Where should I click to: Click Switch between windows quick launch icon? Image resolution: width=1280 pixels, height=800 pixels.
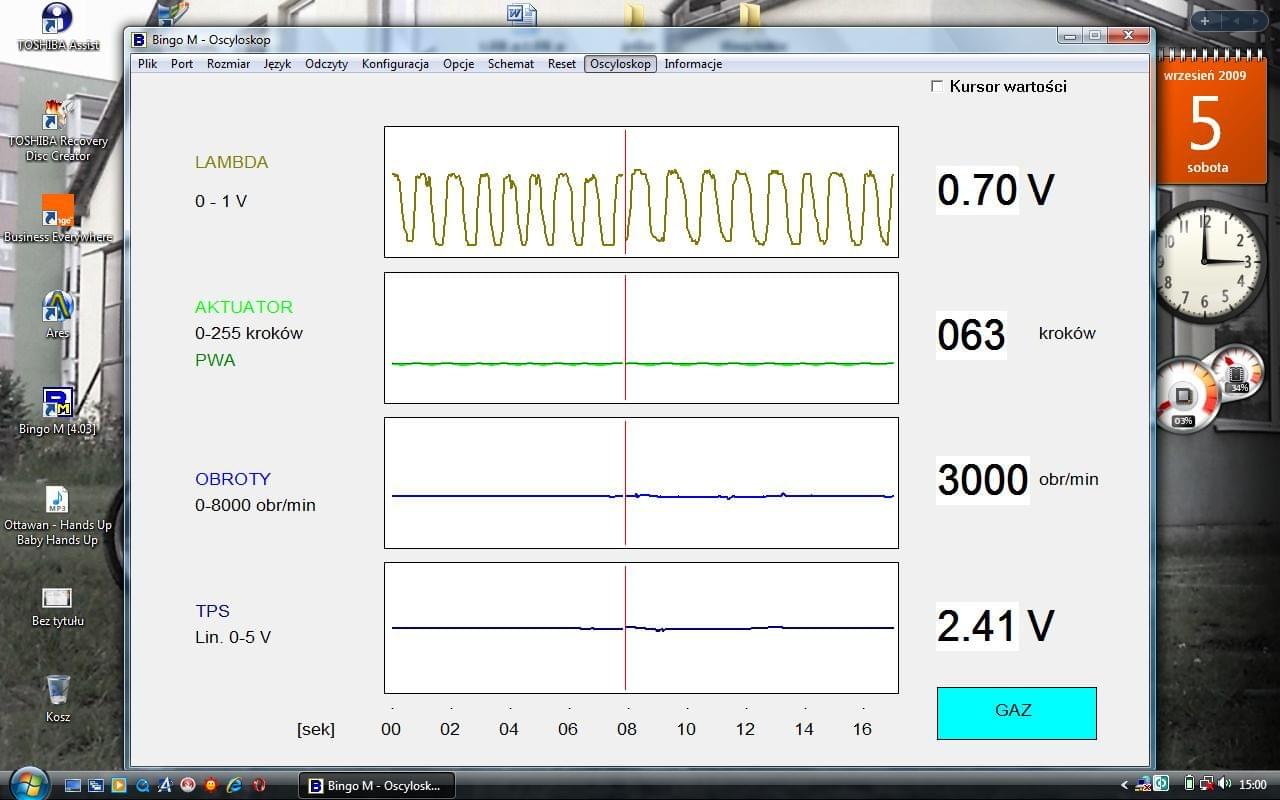[96, 785]
